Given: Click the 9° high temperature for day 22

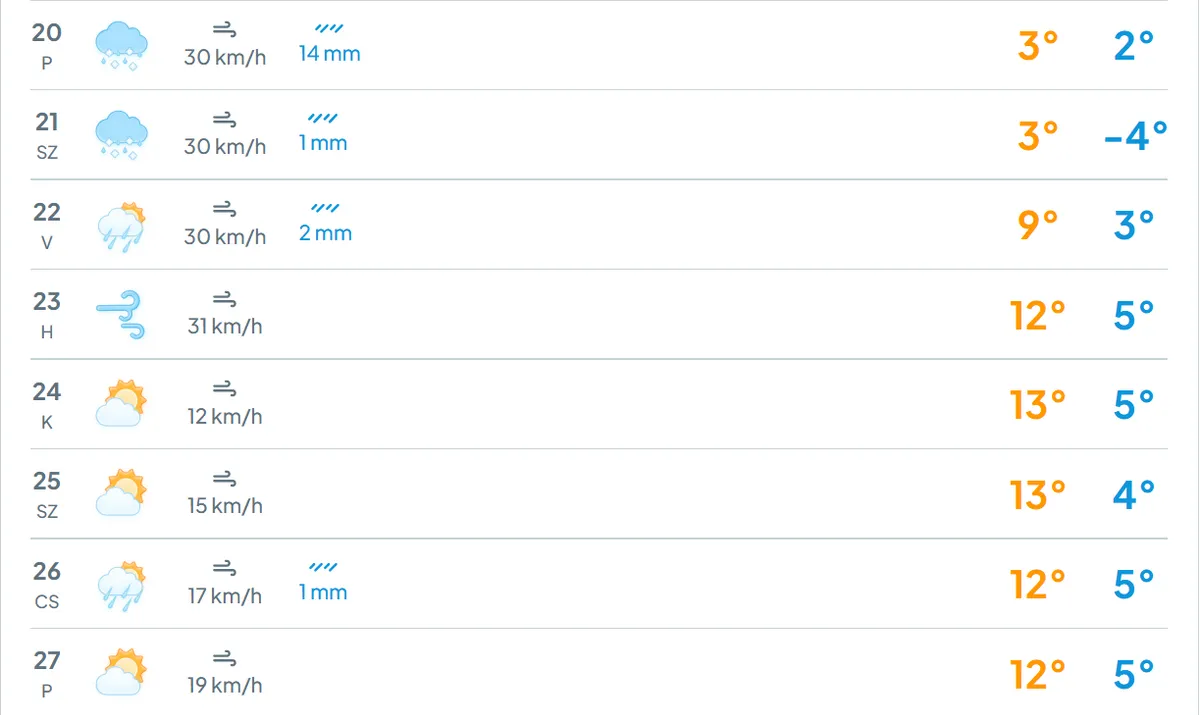Looking at the screenshot, I should pos(1037,226).
